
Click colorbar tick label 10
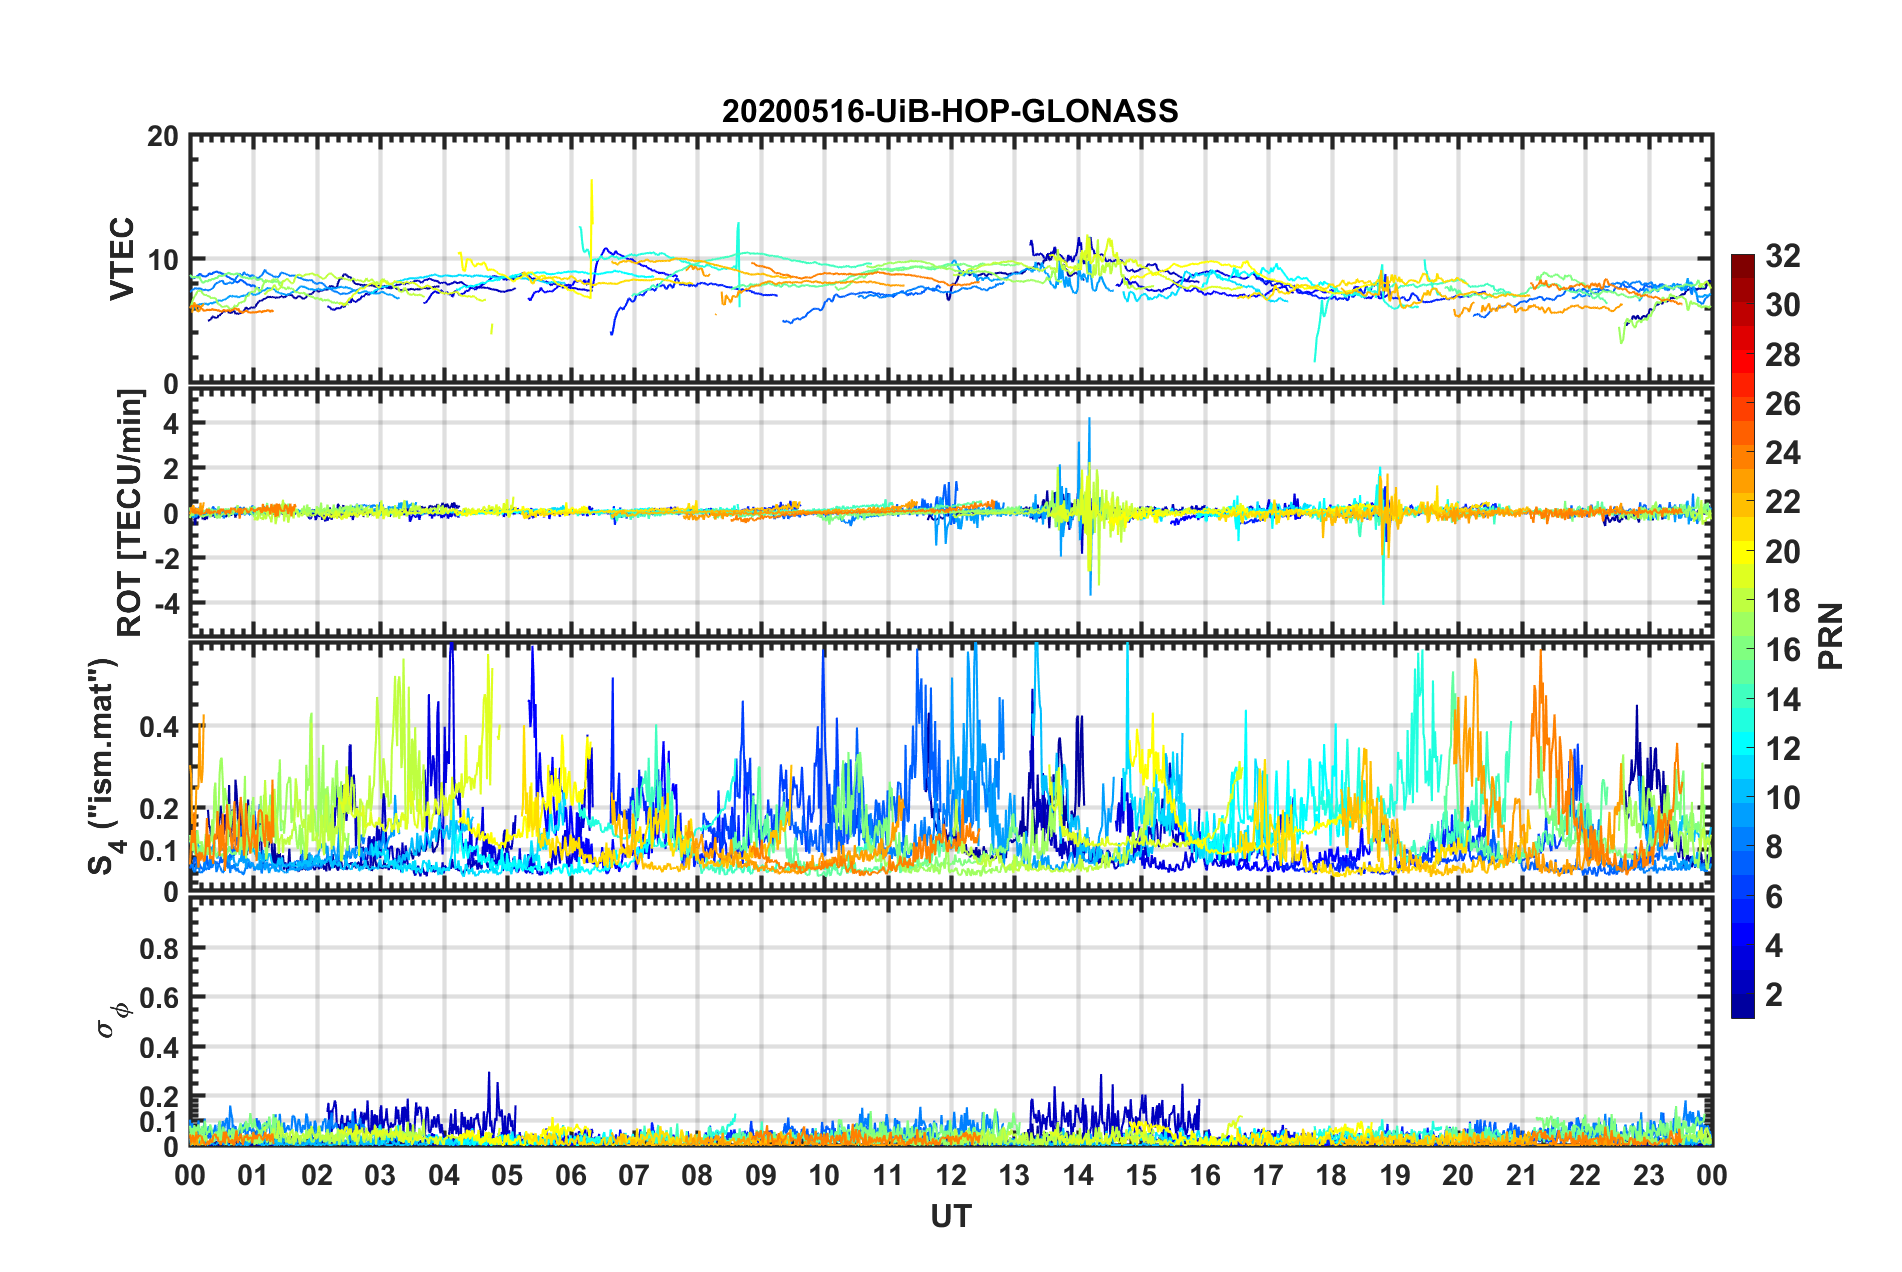pyautogui.click(x=1782, y=798)
